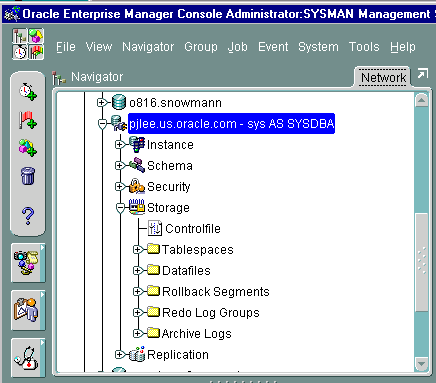Click the Storage node icon
436x383 pixels.
pyautogui.click(x=137, y=207)
